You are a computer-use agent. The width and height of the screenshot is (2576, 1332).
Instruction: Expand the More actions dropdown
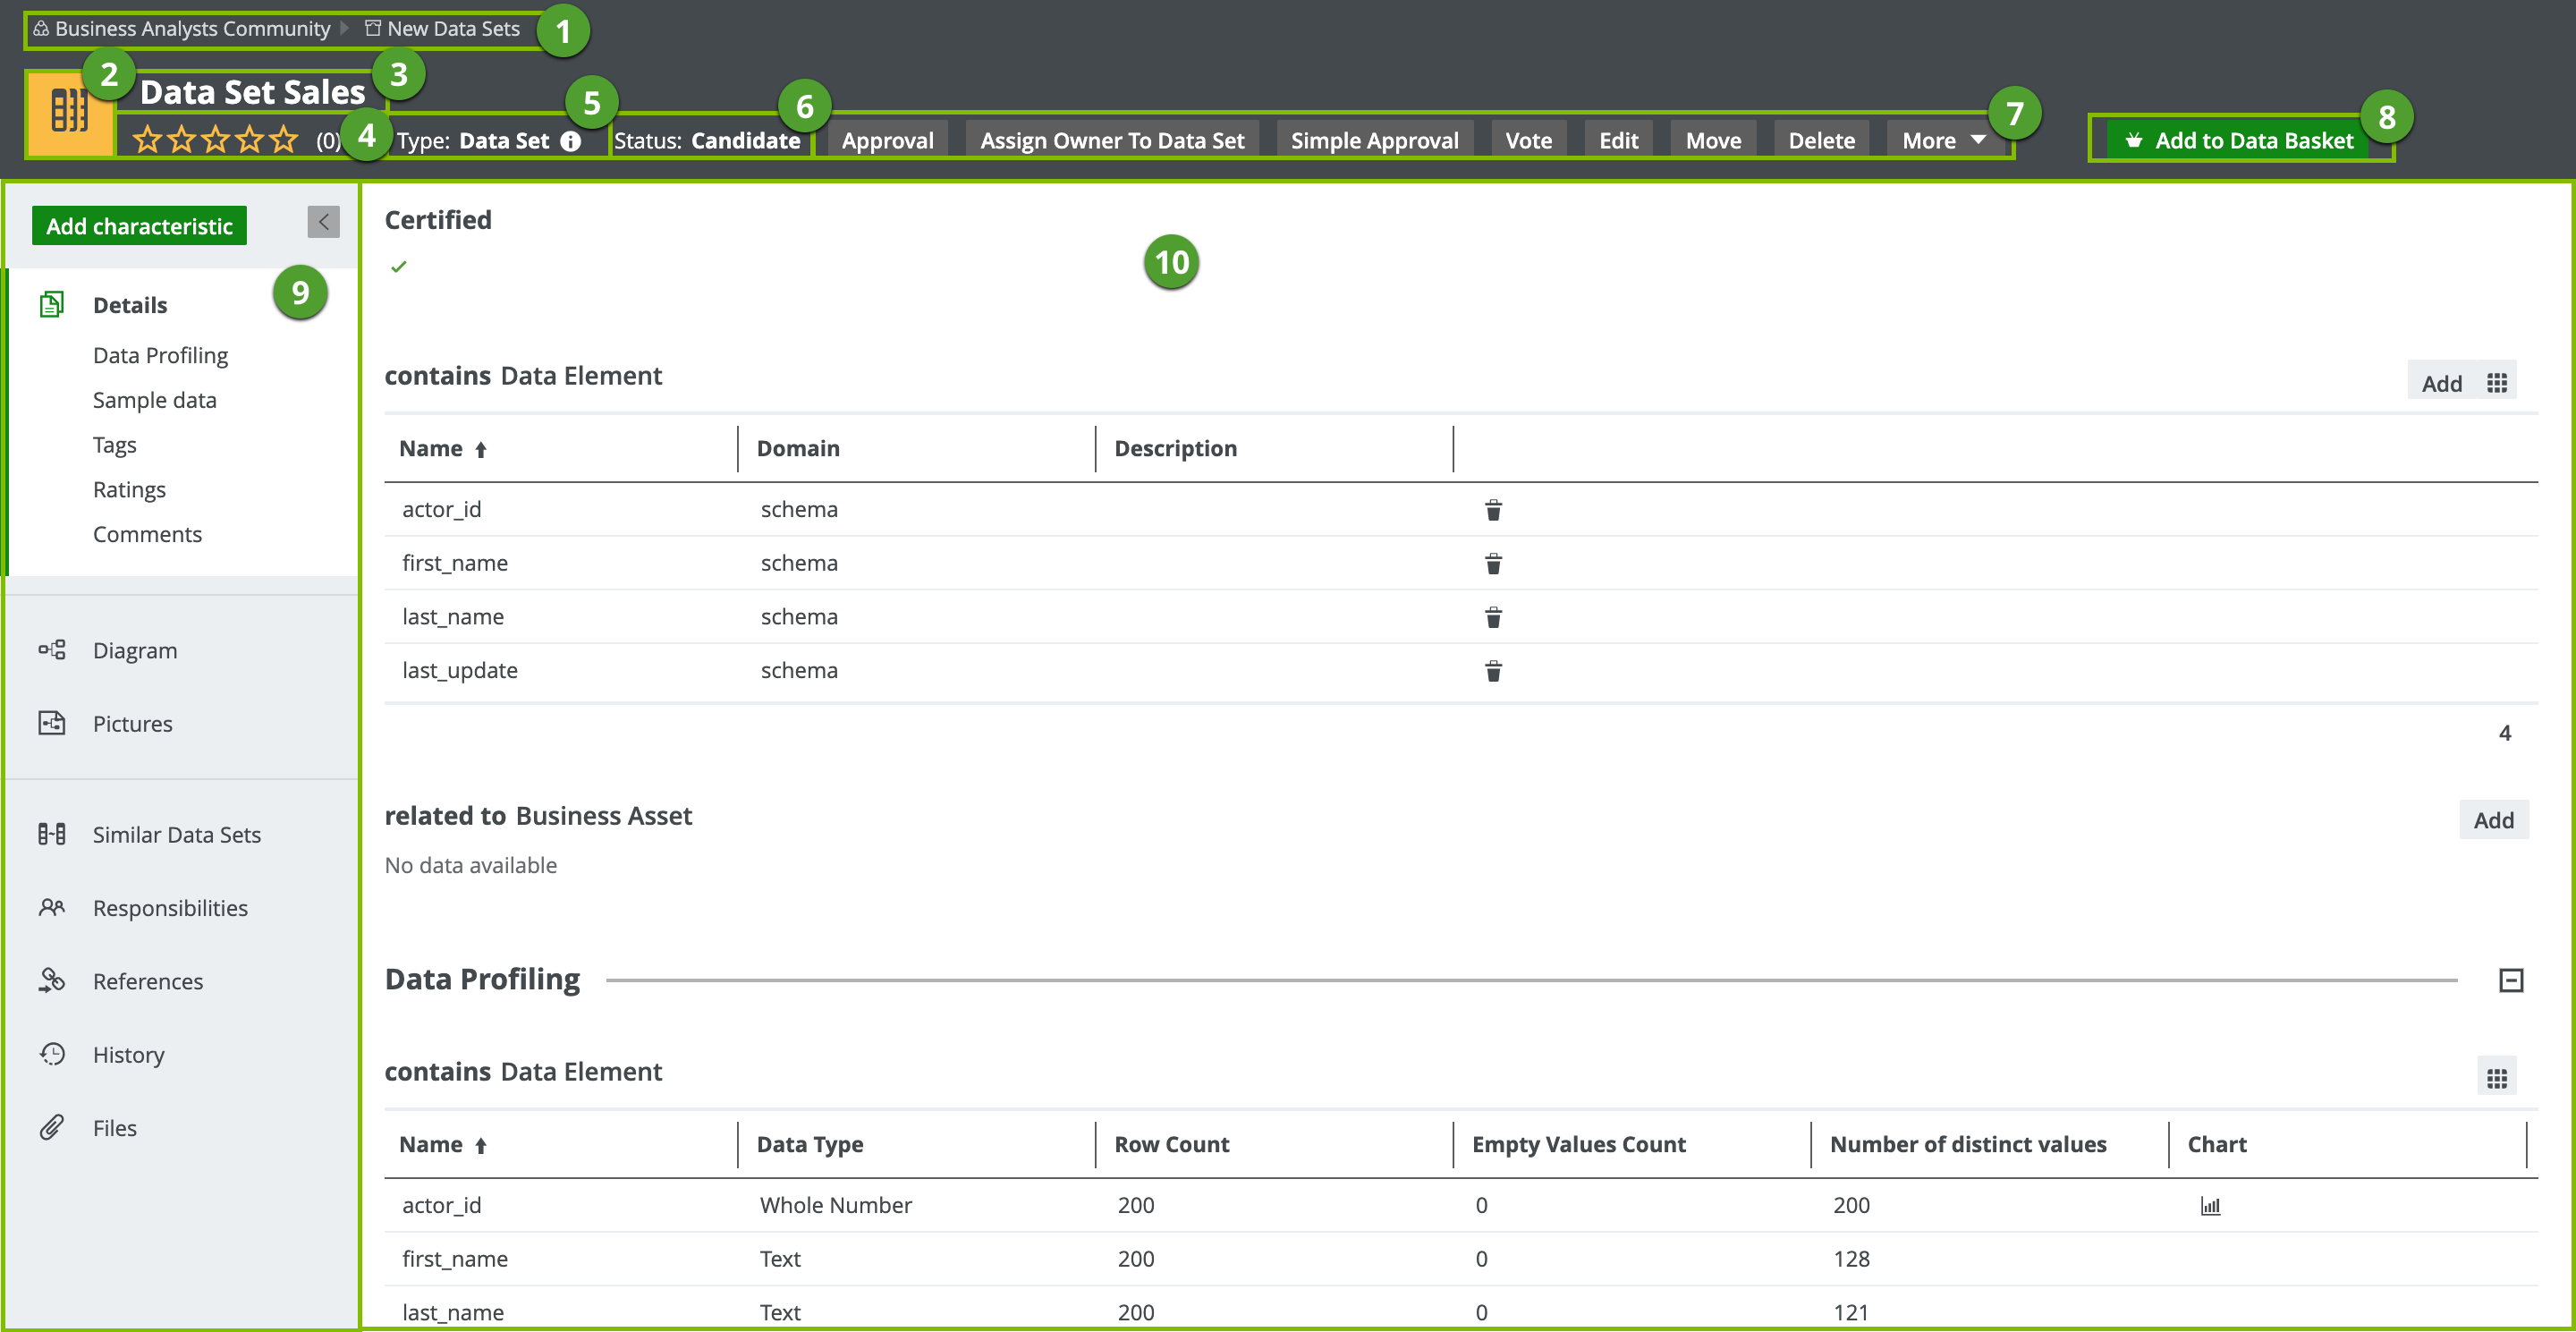(x=1943, y=140)
